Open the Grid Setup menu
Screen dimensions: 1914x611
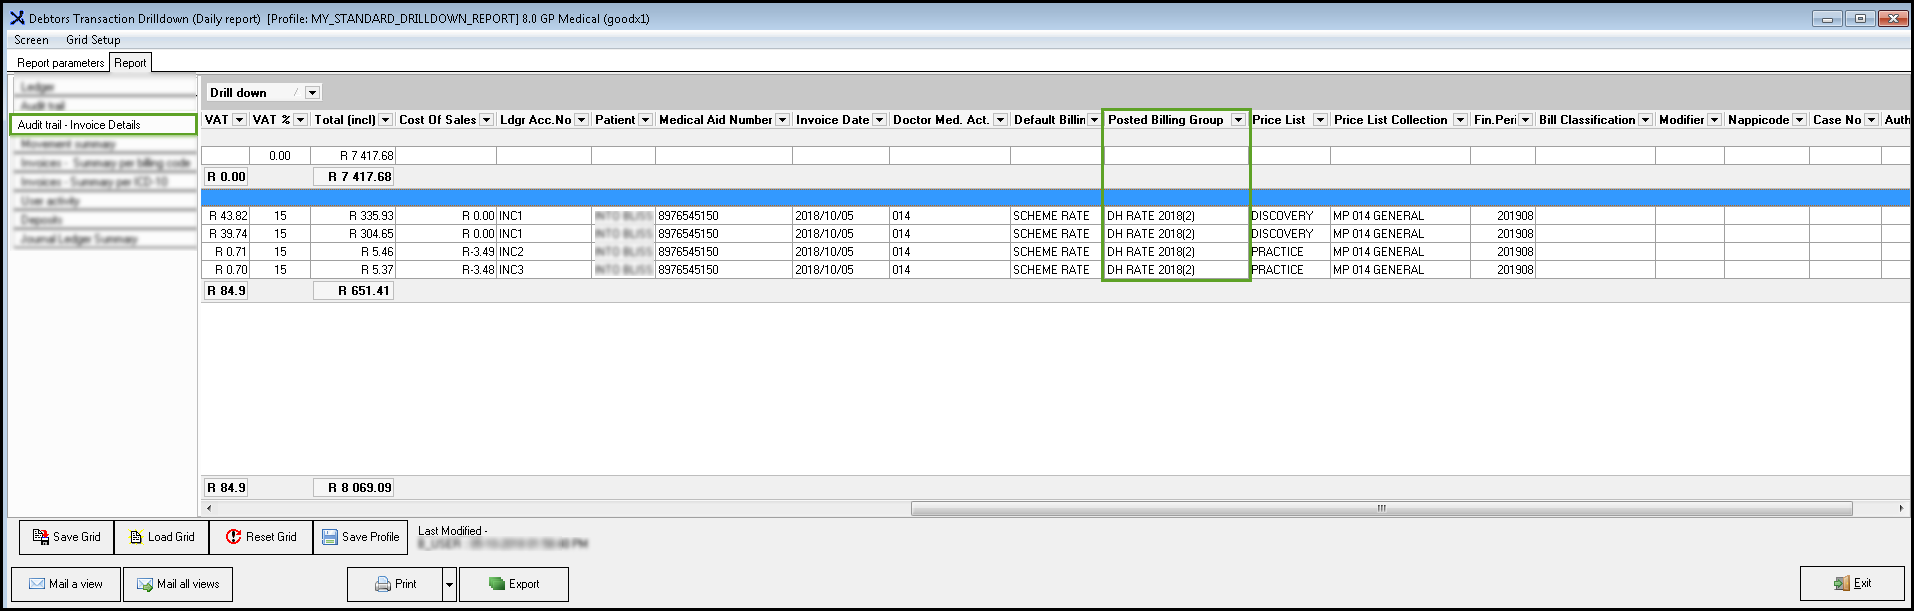[93, 40]
